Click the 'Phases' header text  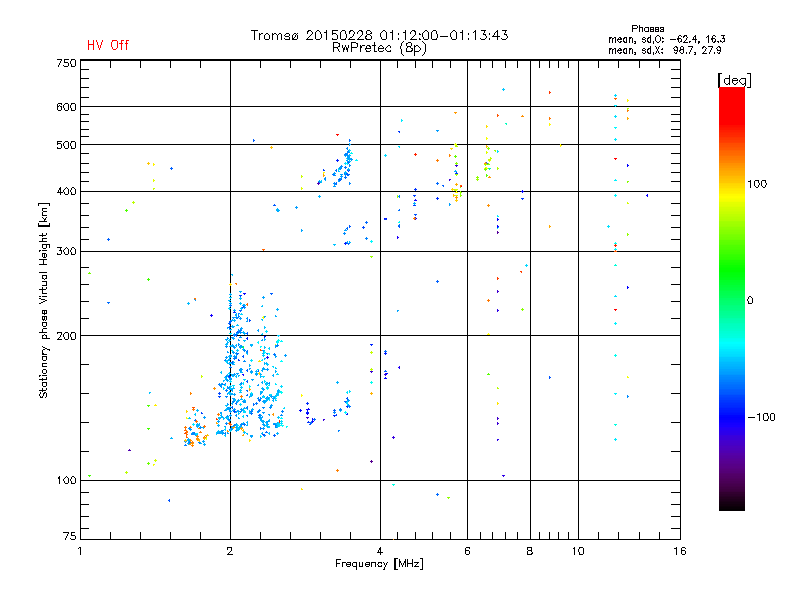click(647, 29)
